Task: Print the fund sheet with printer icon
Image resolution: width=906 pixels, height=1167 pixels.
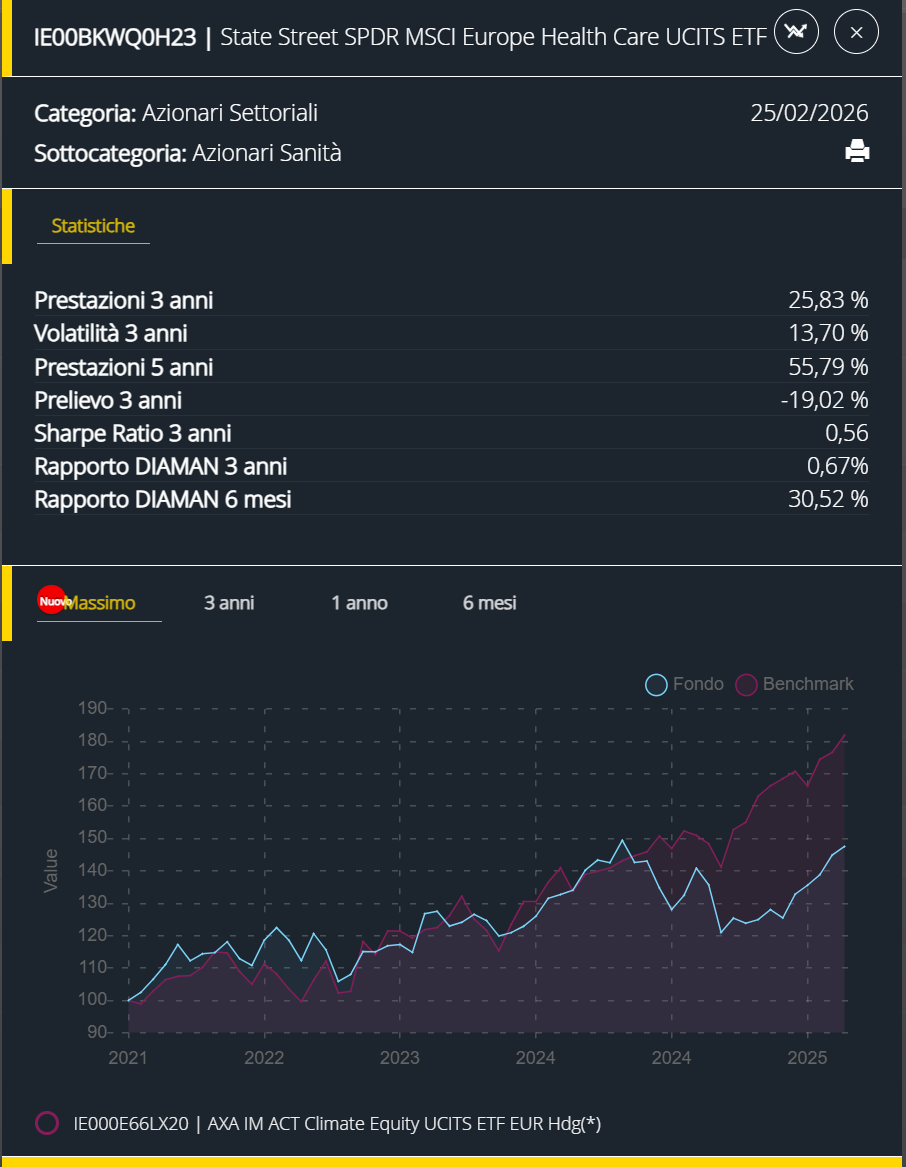Action: coord(857,152)
